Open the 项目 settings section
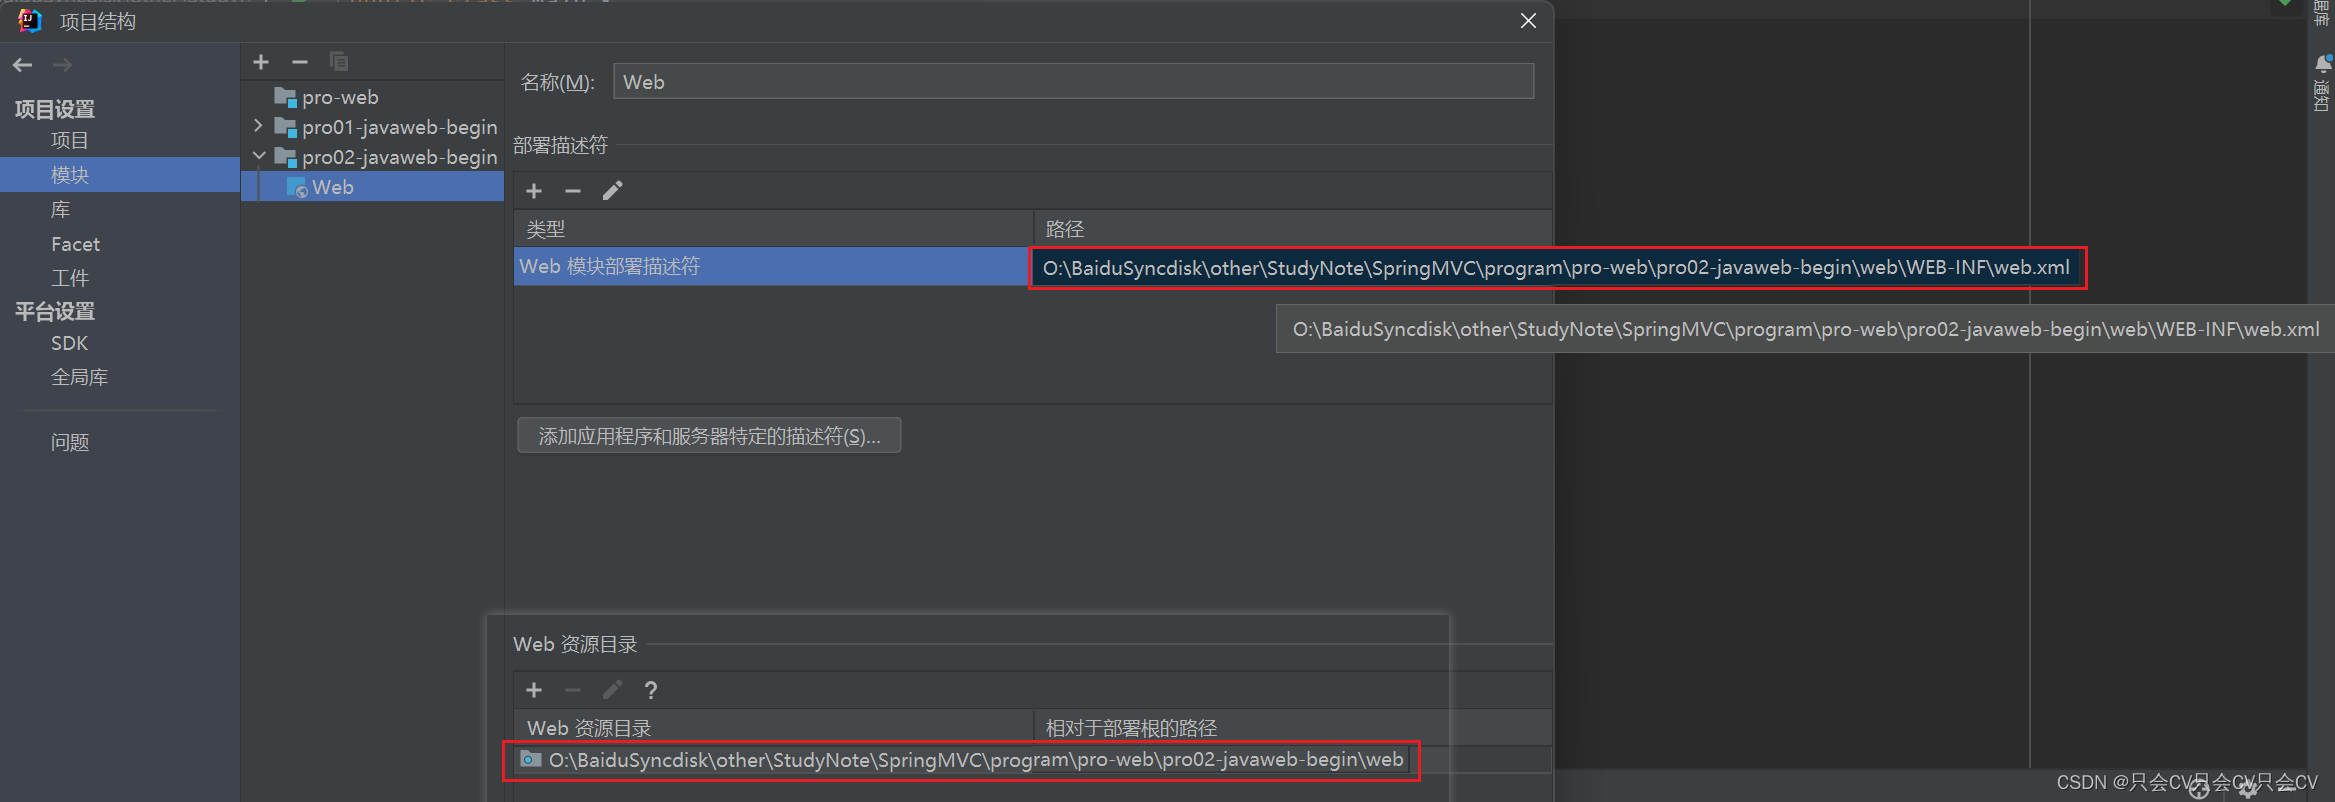Screen dimensions: 2335x802 (x=70, y=140)
